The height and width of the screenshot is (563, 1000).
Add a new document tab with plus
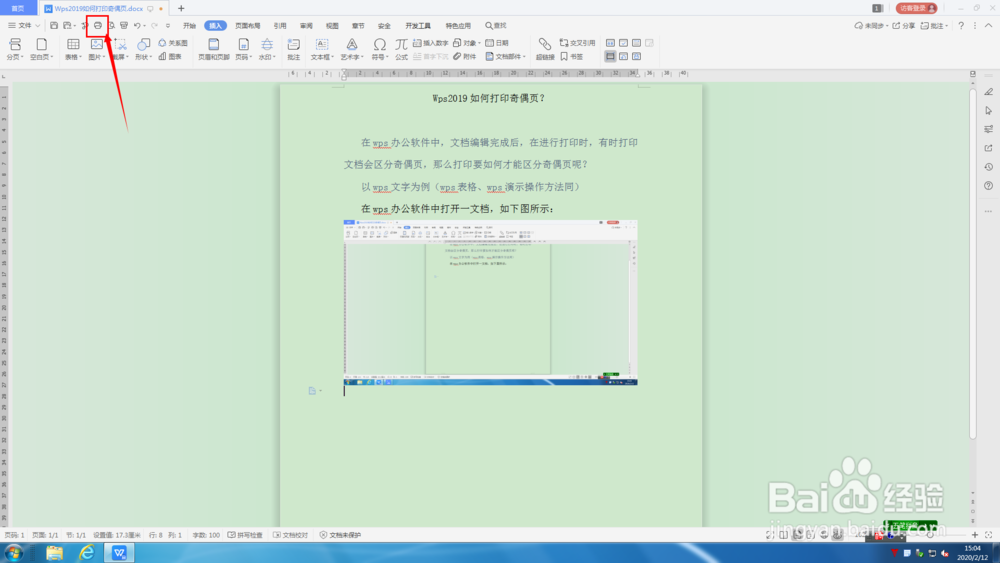tap(181, 8)
